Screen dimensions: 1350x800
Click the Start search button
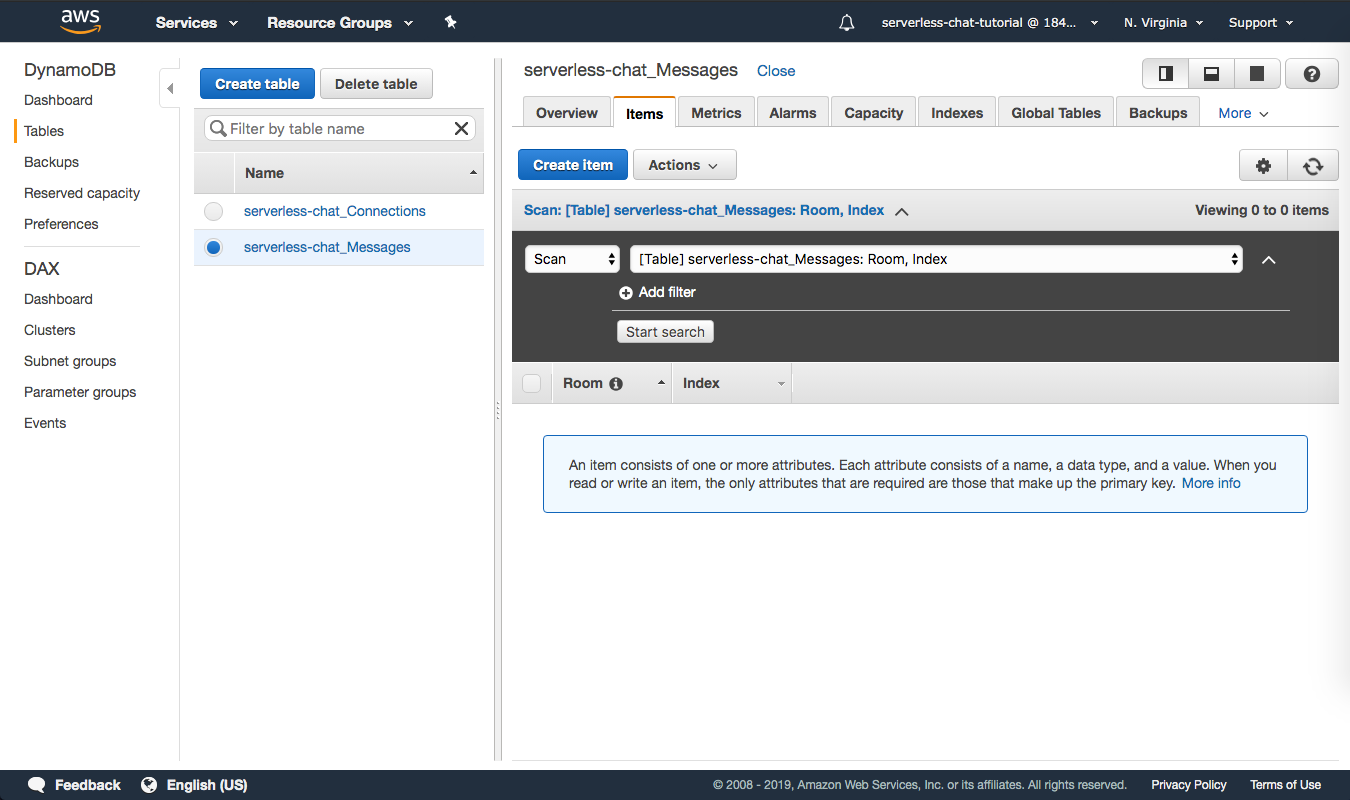tap(665, 332)
